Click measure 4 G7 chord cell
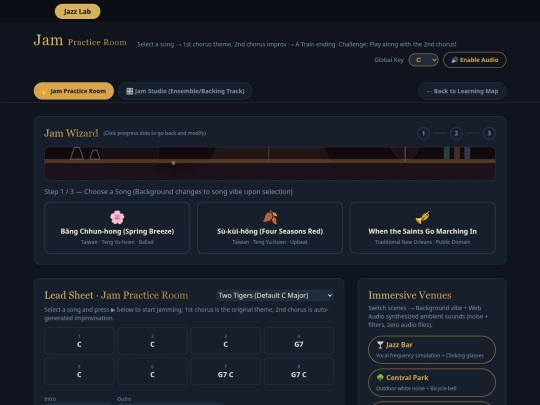The width and height of the screenshot is (540, 405). point(299,341)
